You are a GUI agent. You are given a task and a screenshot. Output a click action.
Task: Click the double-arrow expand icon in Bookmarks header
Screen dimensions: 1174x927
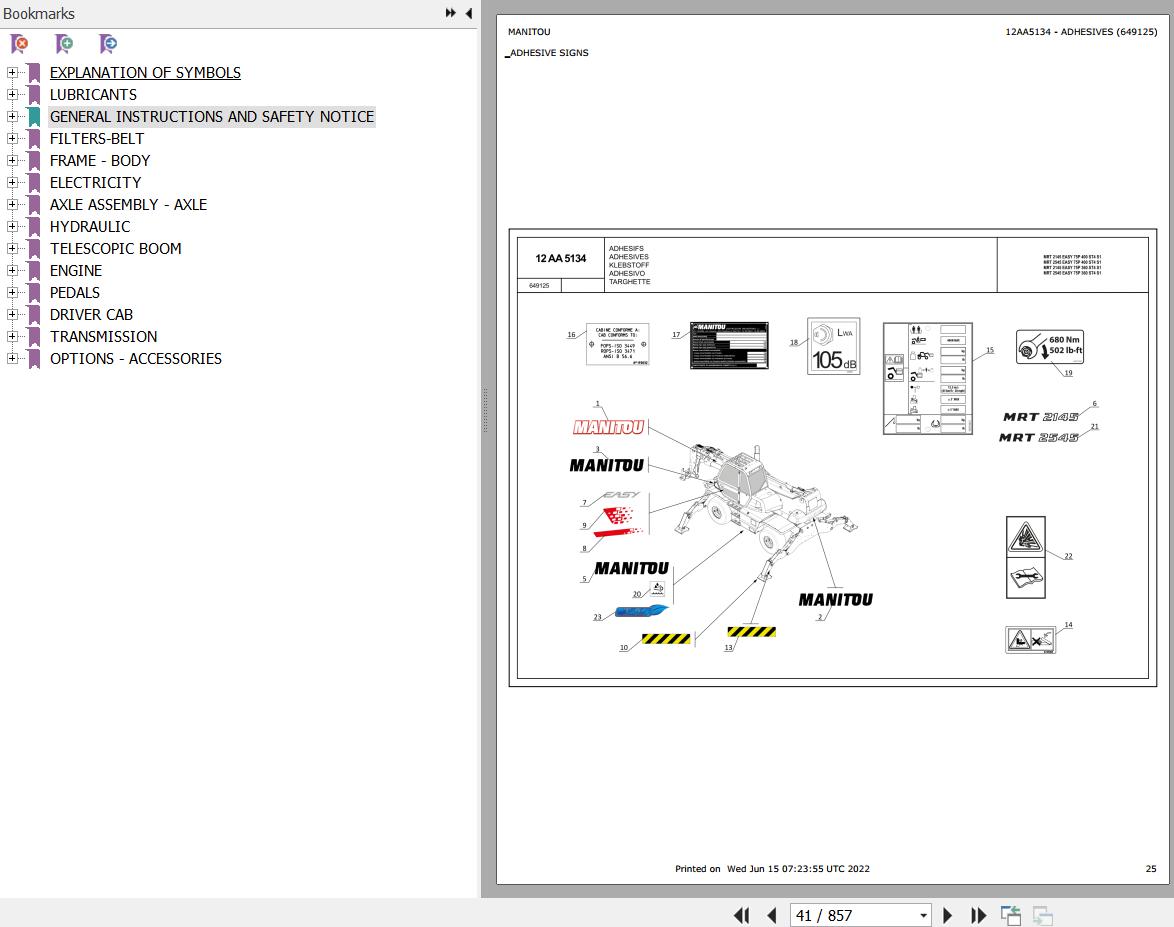pyautogui.click(x=451, y=13)
